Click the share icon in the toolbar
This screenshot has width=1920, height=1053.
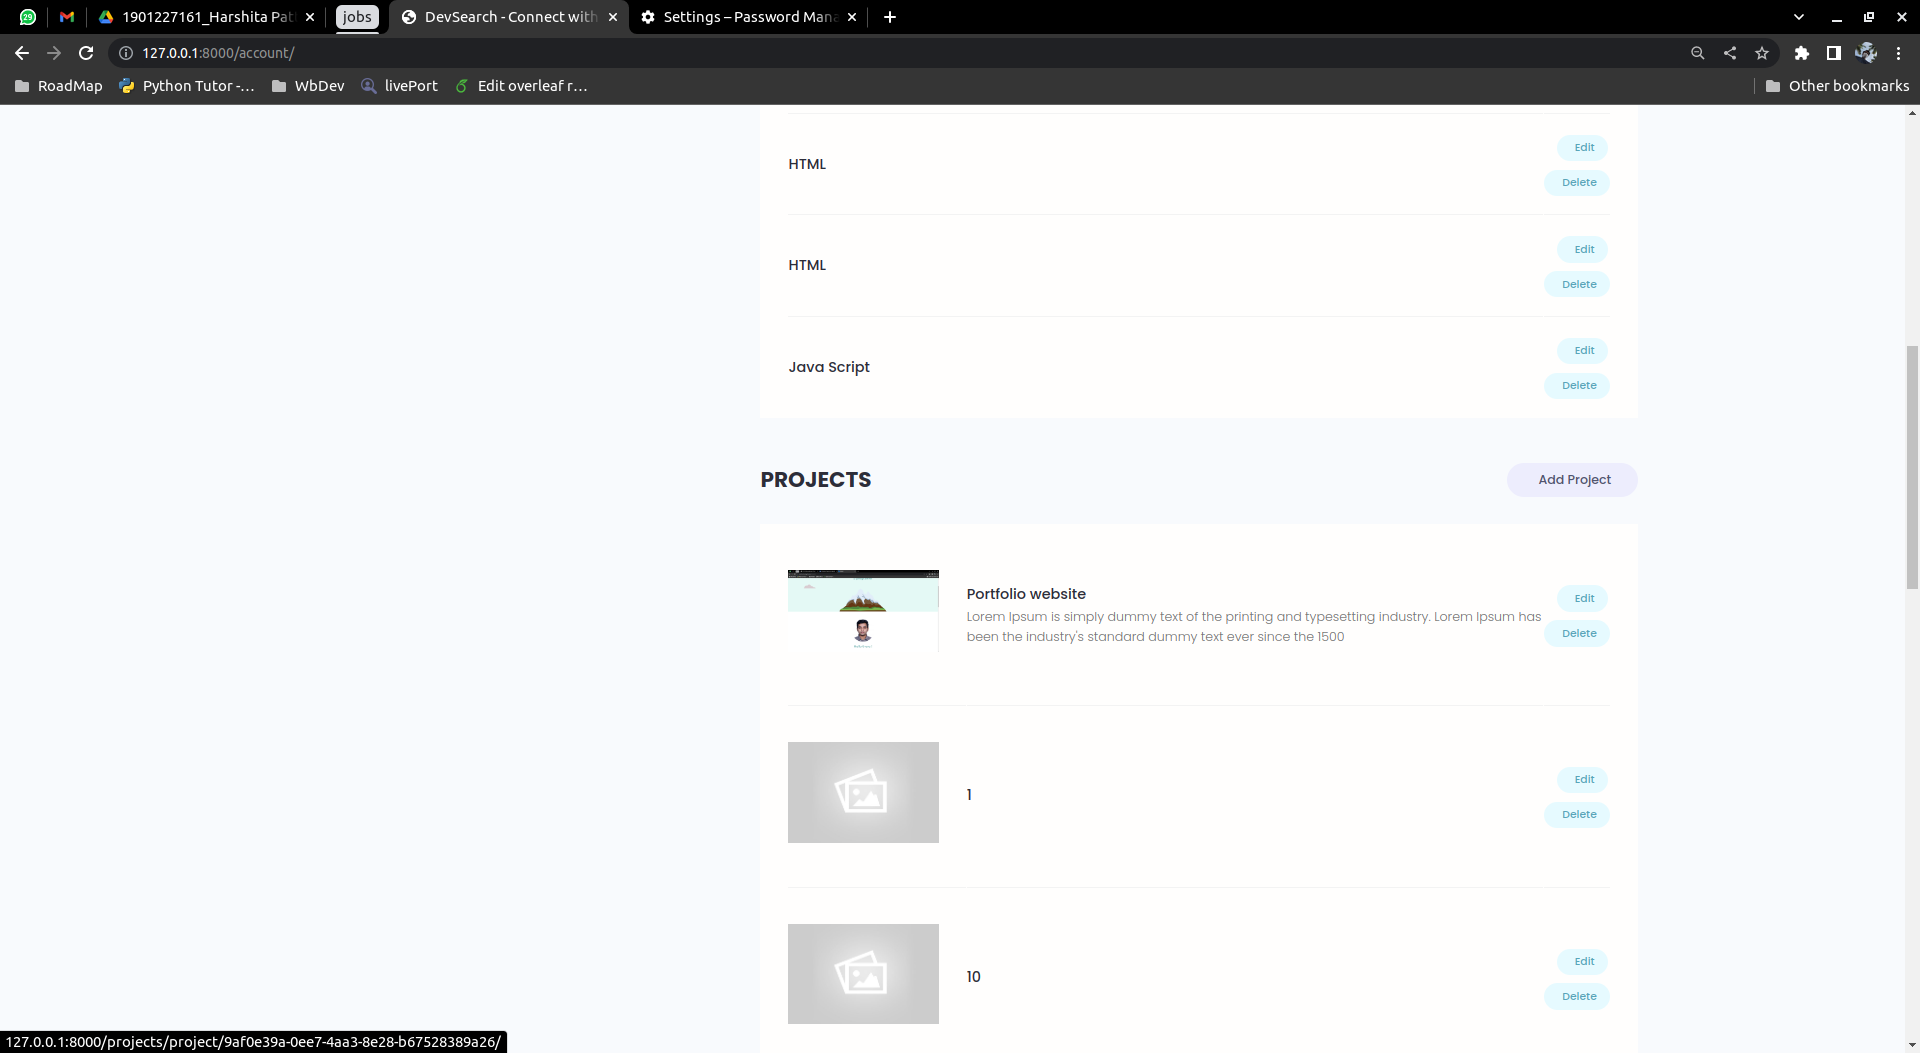pyautogui.click(x=1730, y=53)
